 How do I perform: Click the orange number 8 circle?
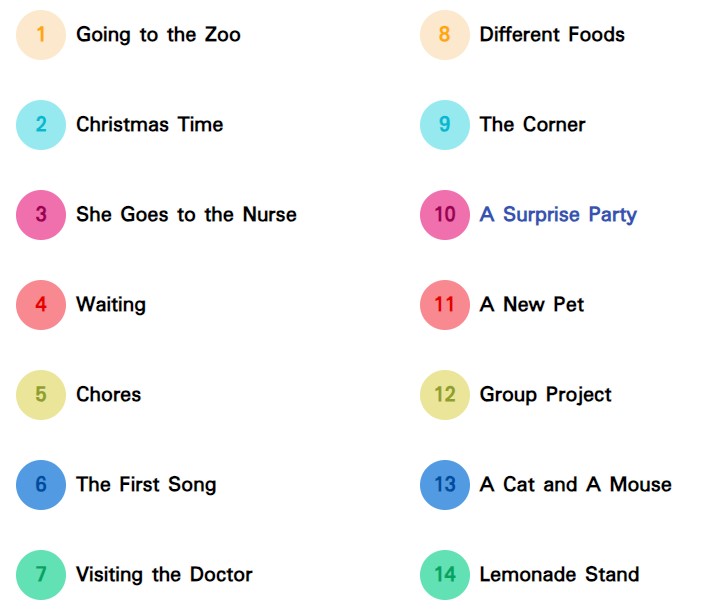tap(445, 35)
